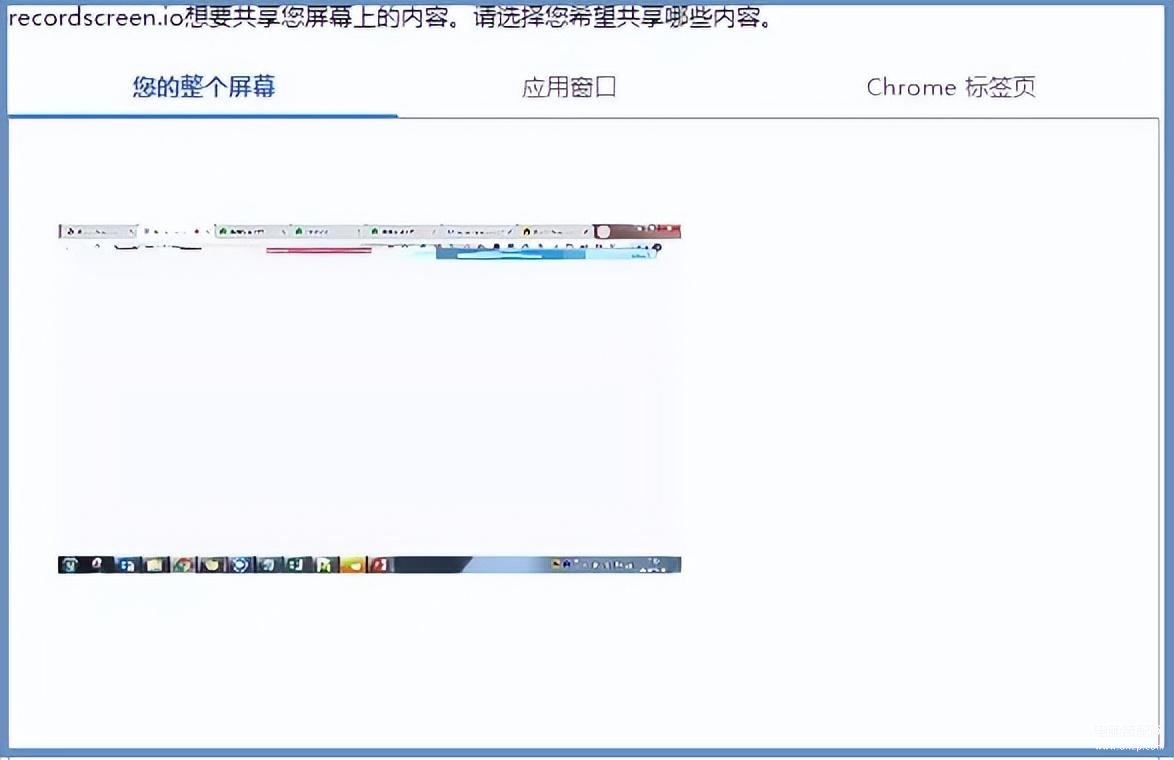Image resolution: width=1174 pixels, height=760 pixels.
Task: Click the watermark at the dialog's bottom right
Action: [1129, 737]
